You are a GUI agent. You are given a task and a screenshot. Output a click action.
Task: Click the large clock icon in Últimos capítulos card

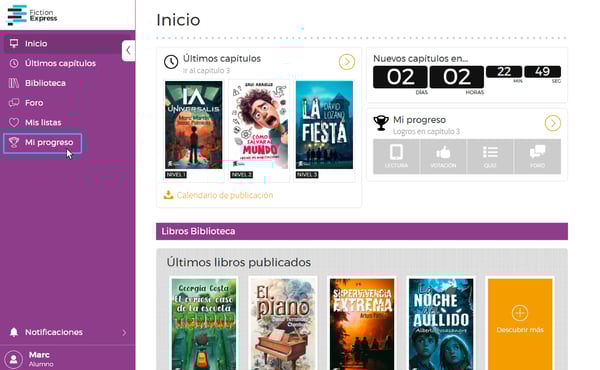coord(171,62)
